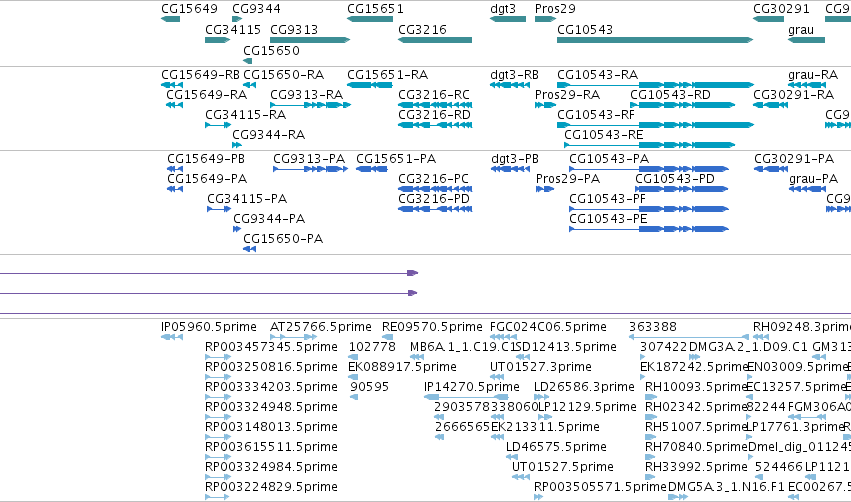
Task: Click the grau gene feature
Action: tap(806, 40)
